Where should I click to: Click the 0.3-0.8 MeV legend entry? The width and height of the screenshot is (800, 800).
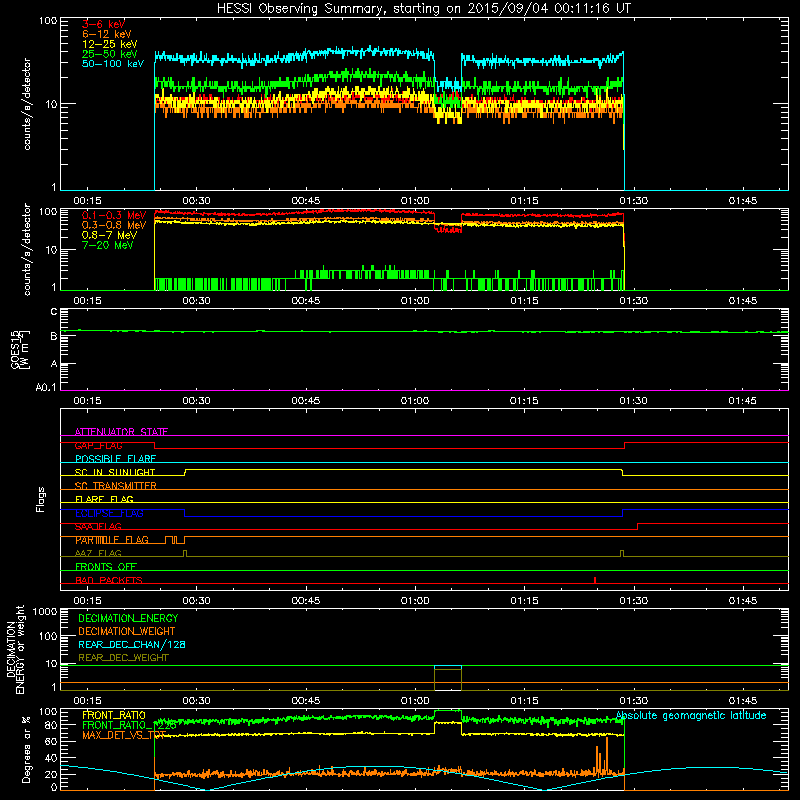[x=114, y=225]
